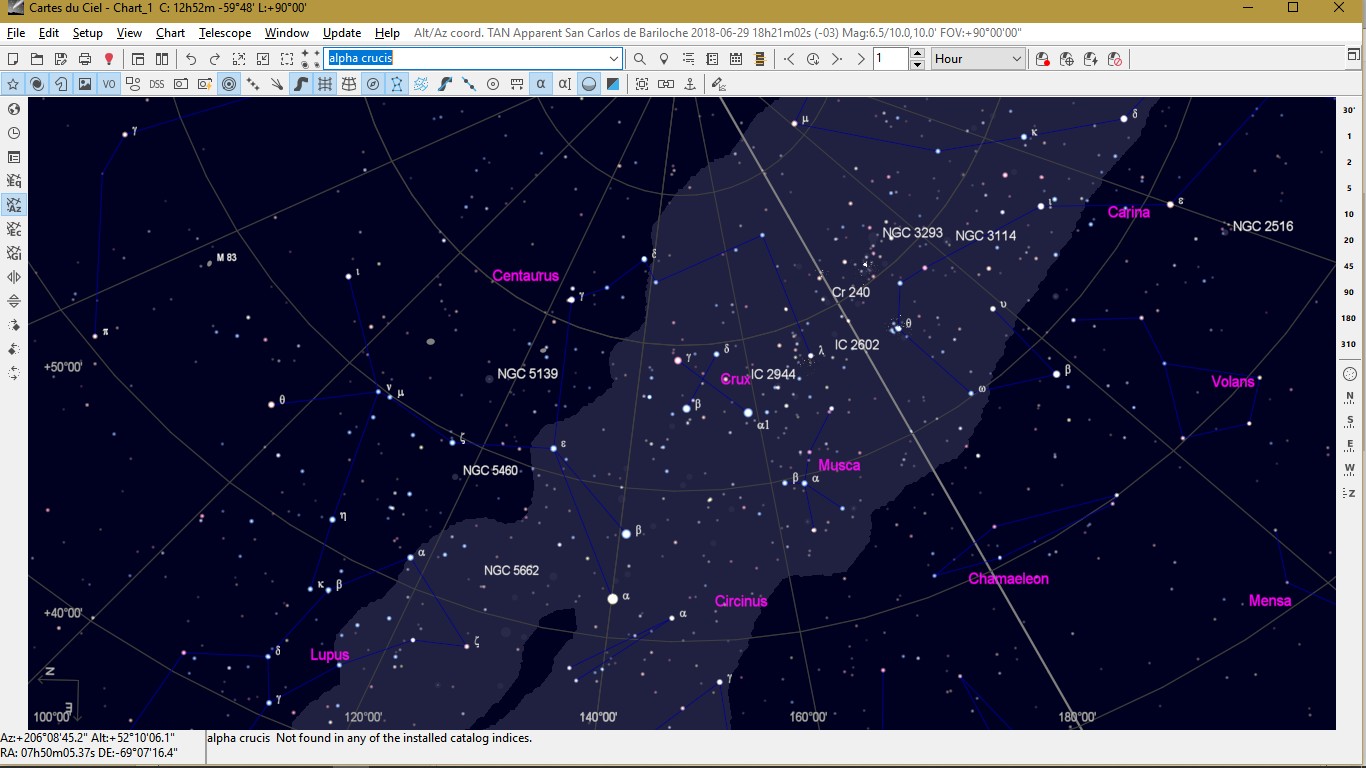Increase the time step value with the up arrow

click(917, 53)
